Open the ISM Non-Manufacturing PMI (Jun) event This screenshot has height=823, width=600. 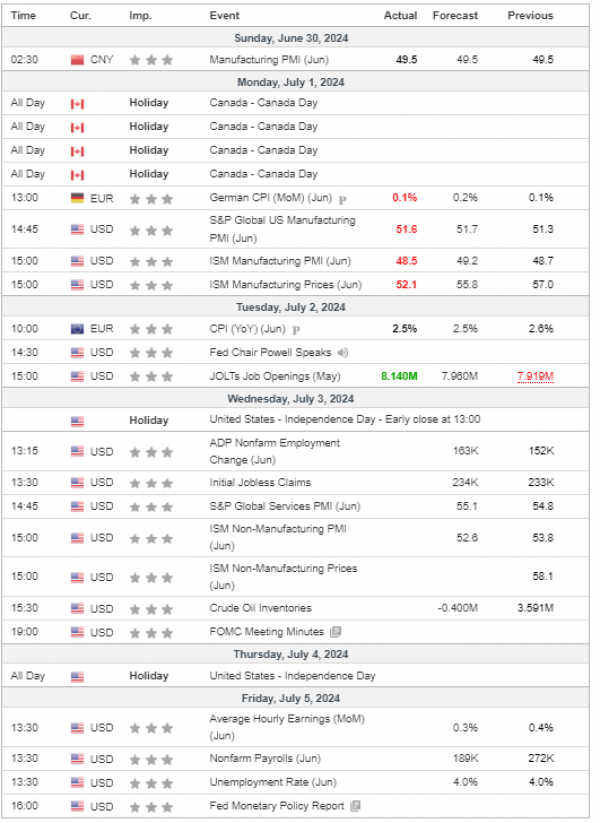[x=278, y=537]
